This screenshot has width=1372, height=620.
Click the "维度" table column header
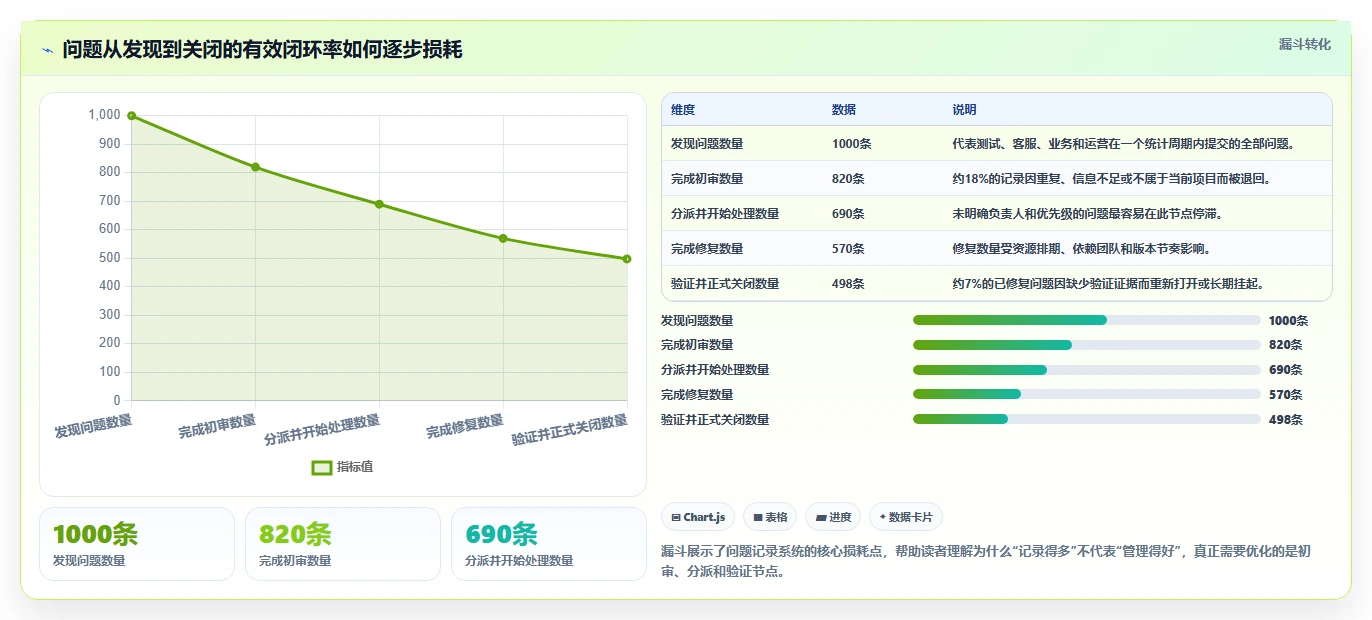(x=683, y=110)
